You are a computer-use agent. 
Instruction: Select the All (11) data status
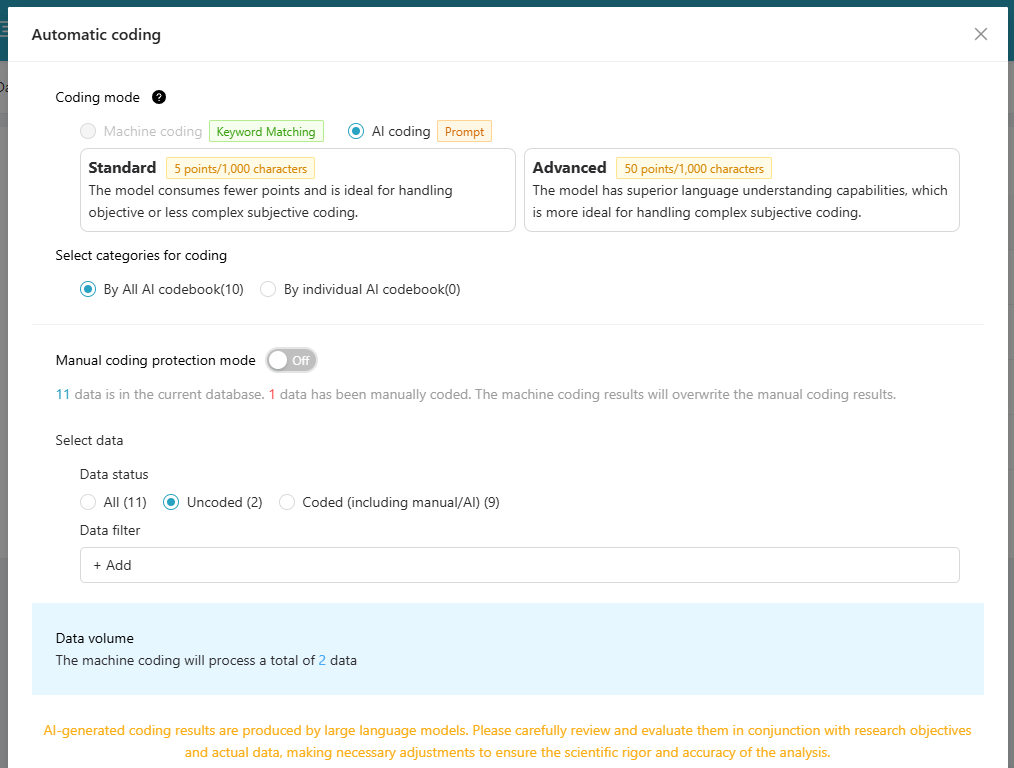(x=89, y=502)
